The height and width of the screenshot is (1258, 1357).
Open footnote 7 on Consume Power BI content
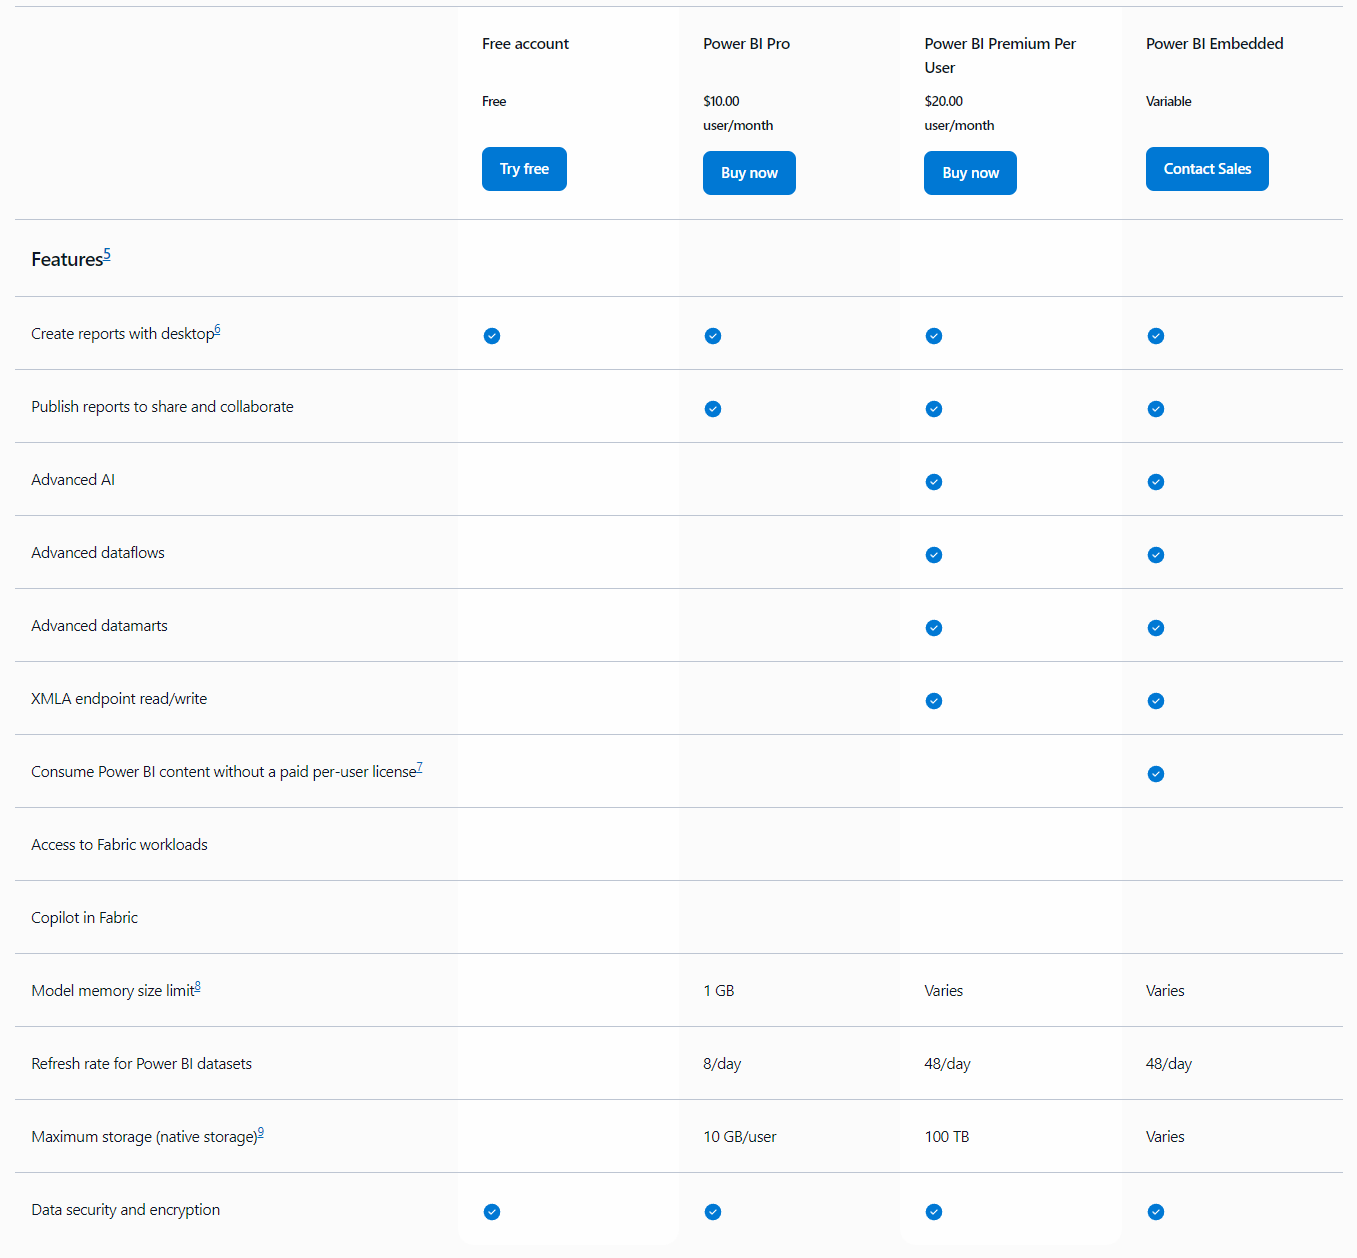(x=419, y=767)
